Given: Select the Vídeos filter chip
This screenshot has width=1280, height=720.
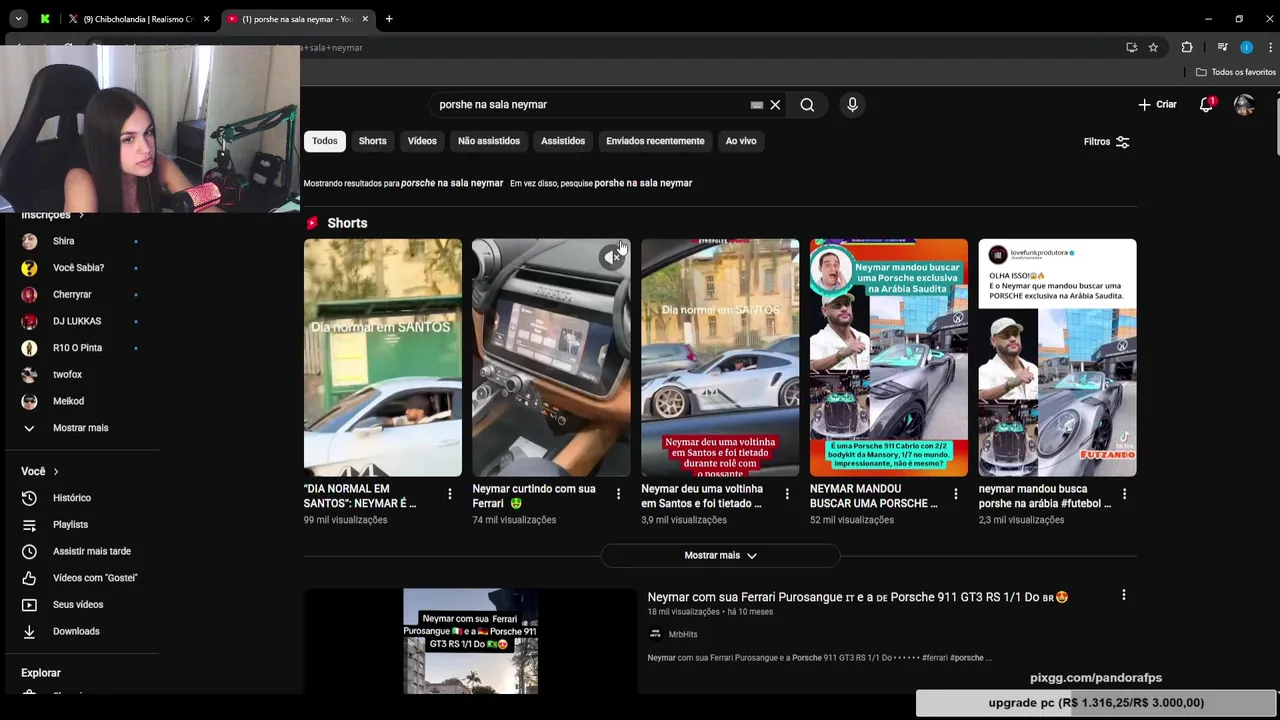Looking at the screenshot, I should pos(422,141).
